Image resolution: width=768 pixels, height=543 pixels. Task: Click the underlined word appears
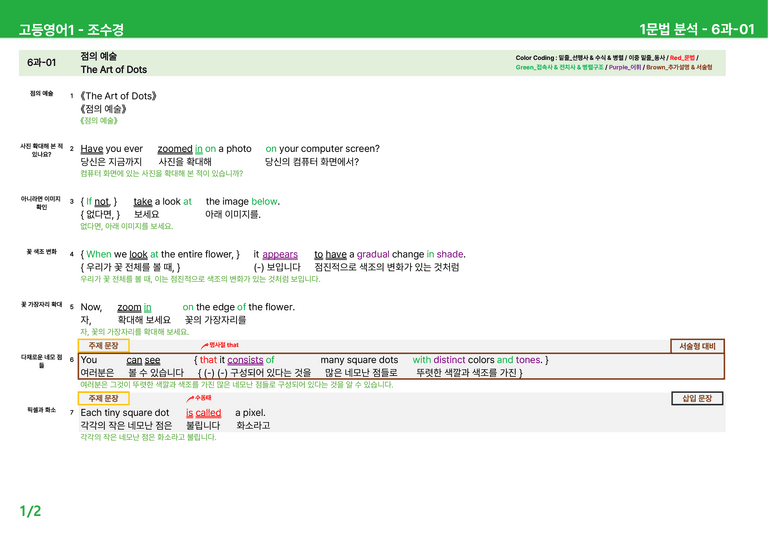pyautogui.click(x=280, y=254)
